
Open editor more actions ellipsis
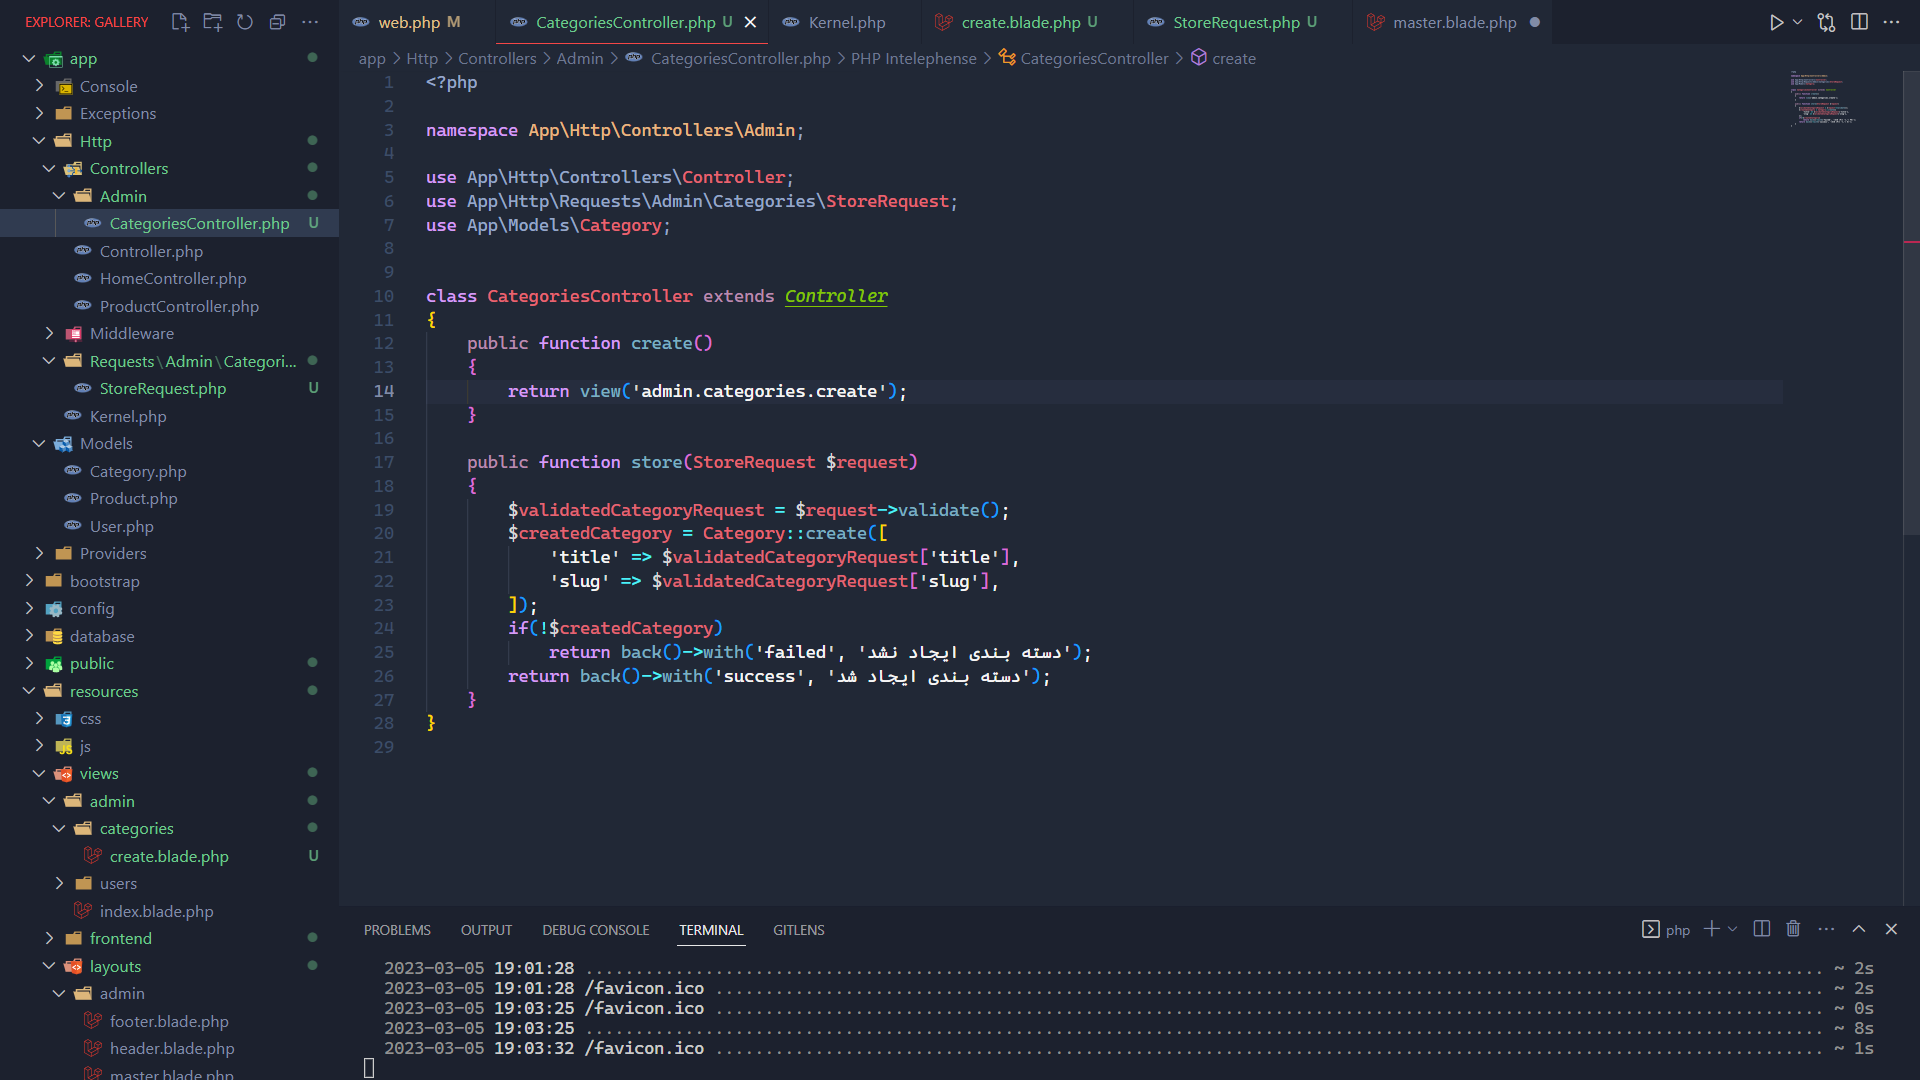pyautogui.click(x=1891, y=22)
